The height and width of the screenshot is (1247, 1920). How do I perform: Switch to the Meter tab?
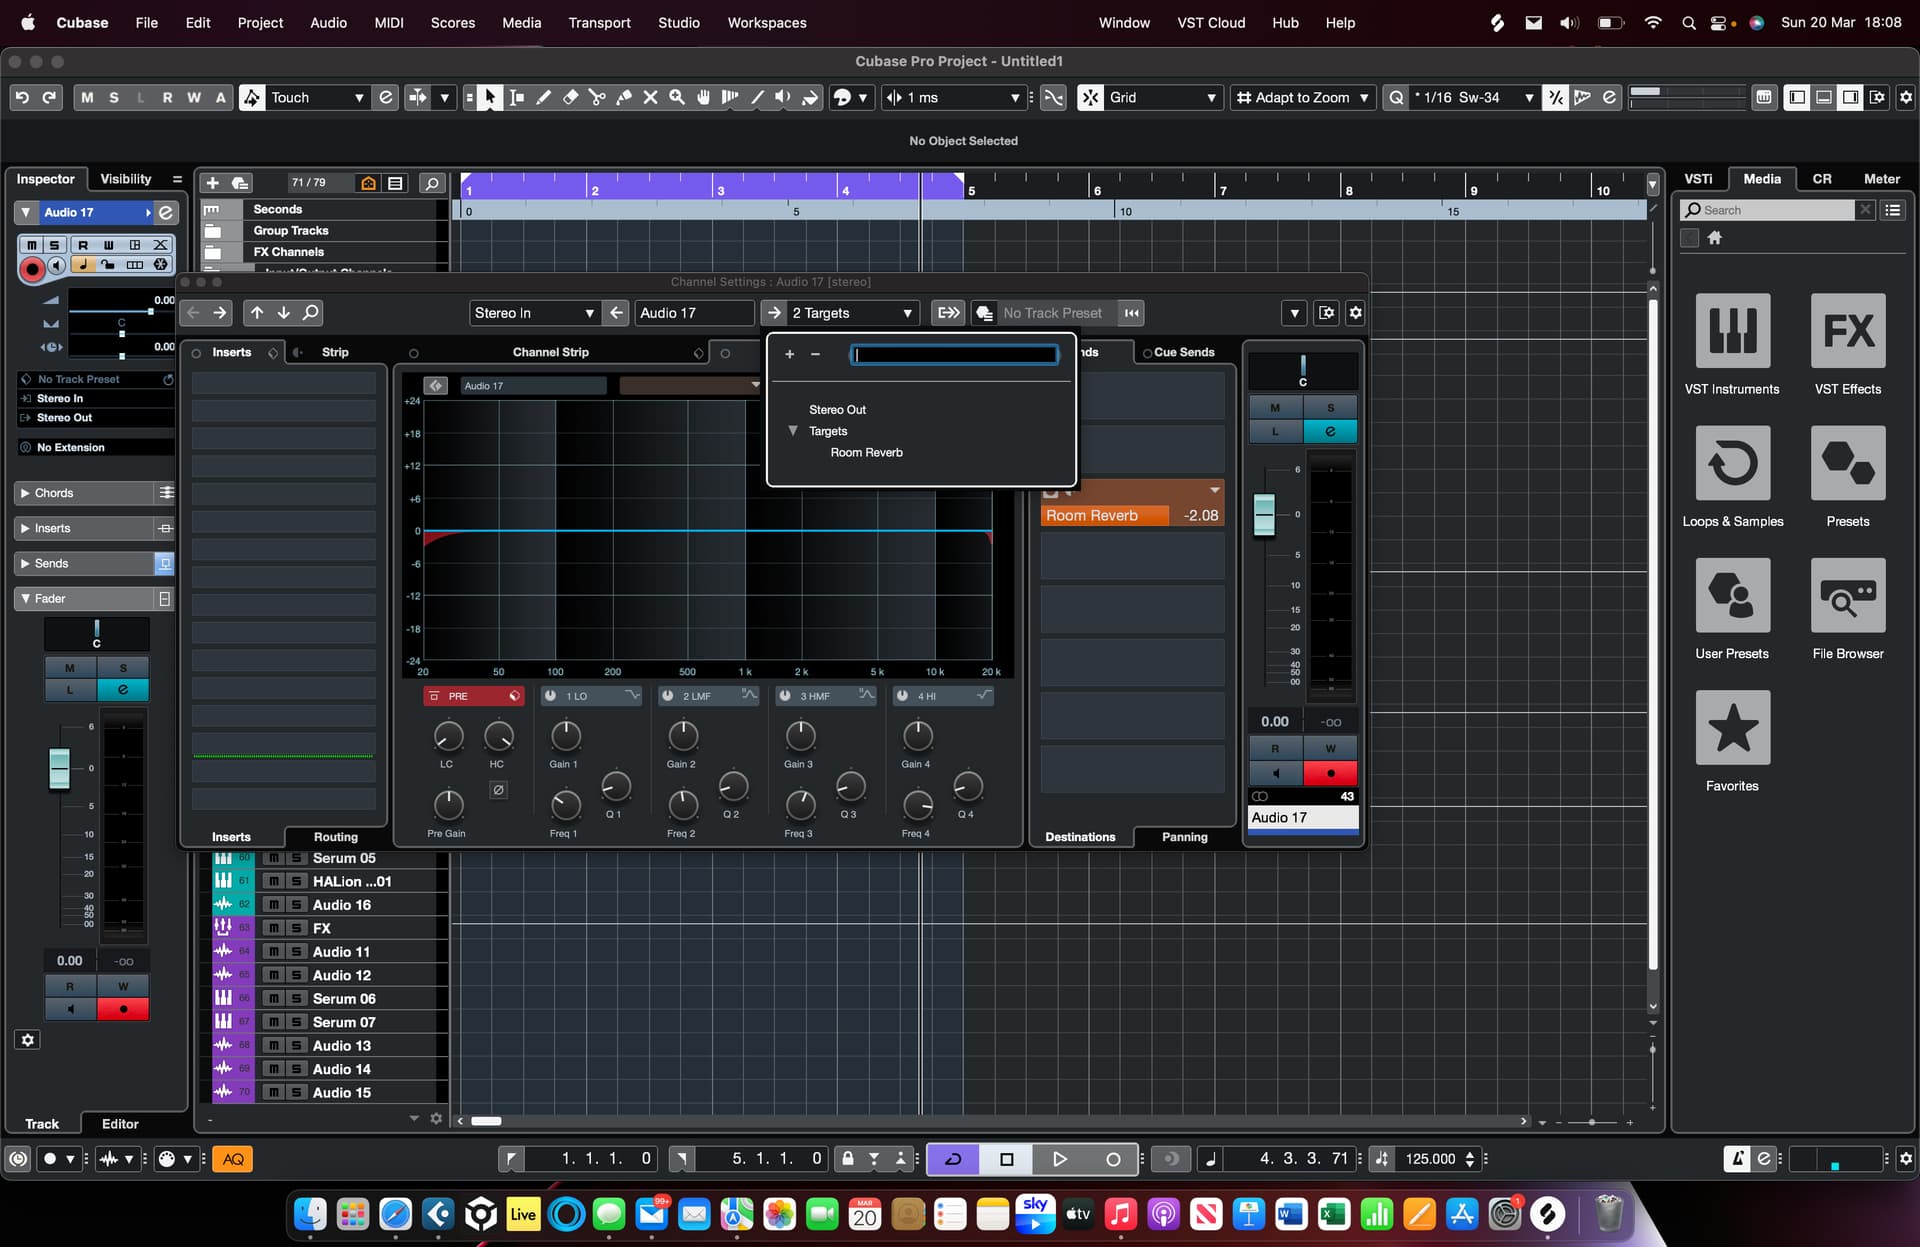point(1881,179)
